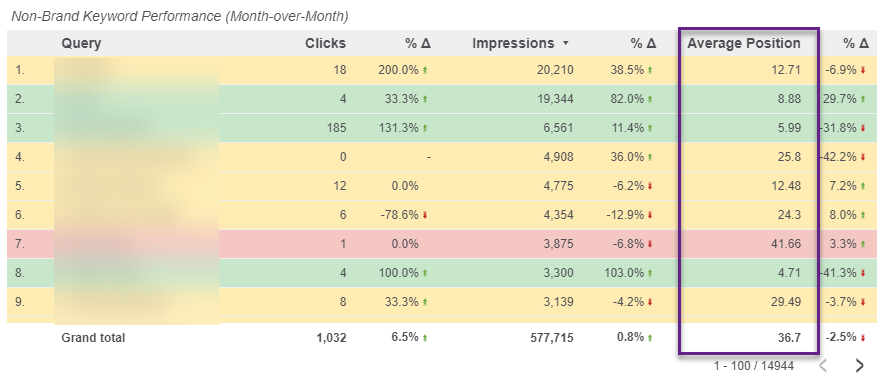Click the Grand total label
886x383 pixels.
click(x=93, y=338)
